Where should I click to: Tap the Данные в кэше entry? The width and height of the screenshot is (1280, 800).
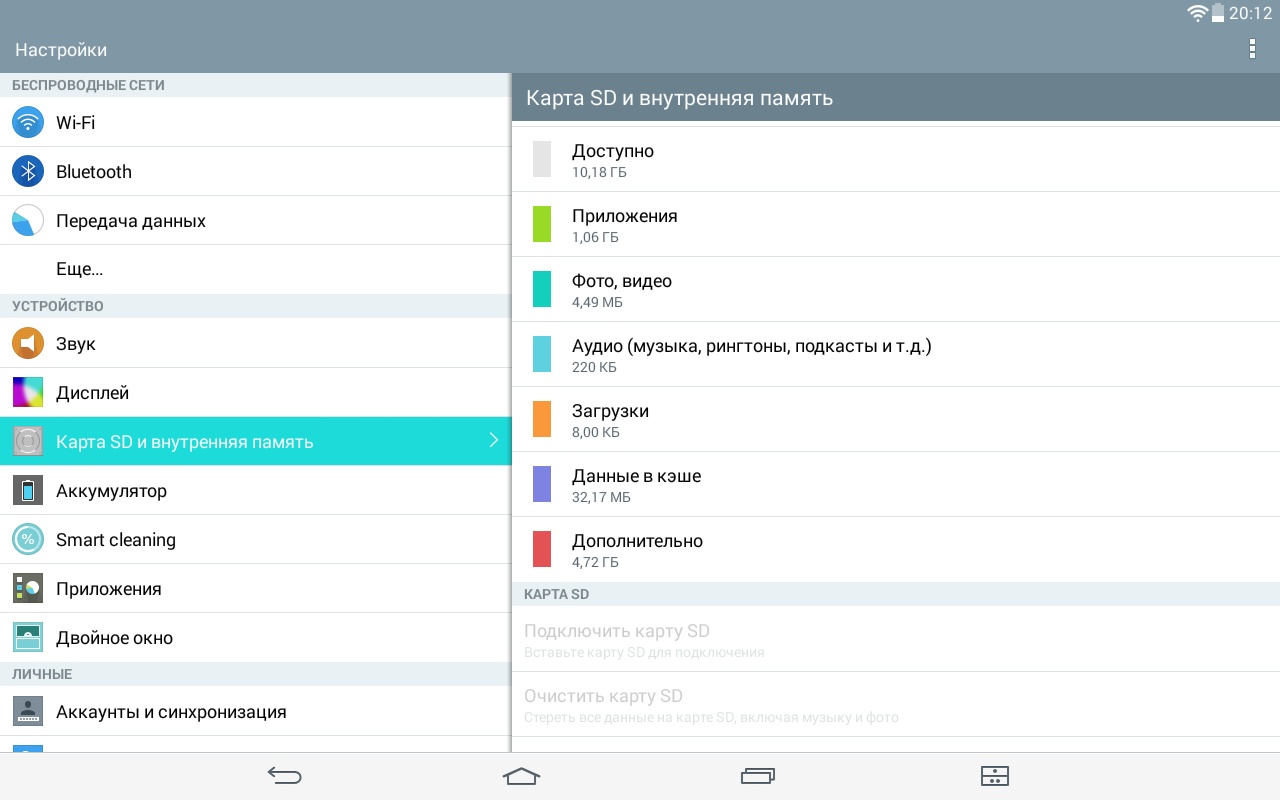click(636, 484)
